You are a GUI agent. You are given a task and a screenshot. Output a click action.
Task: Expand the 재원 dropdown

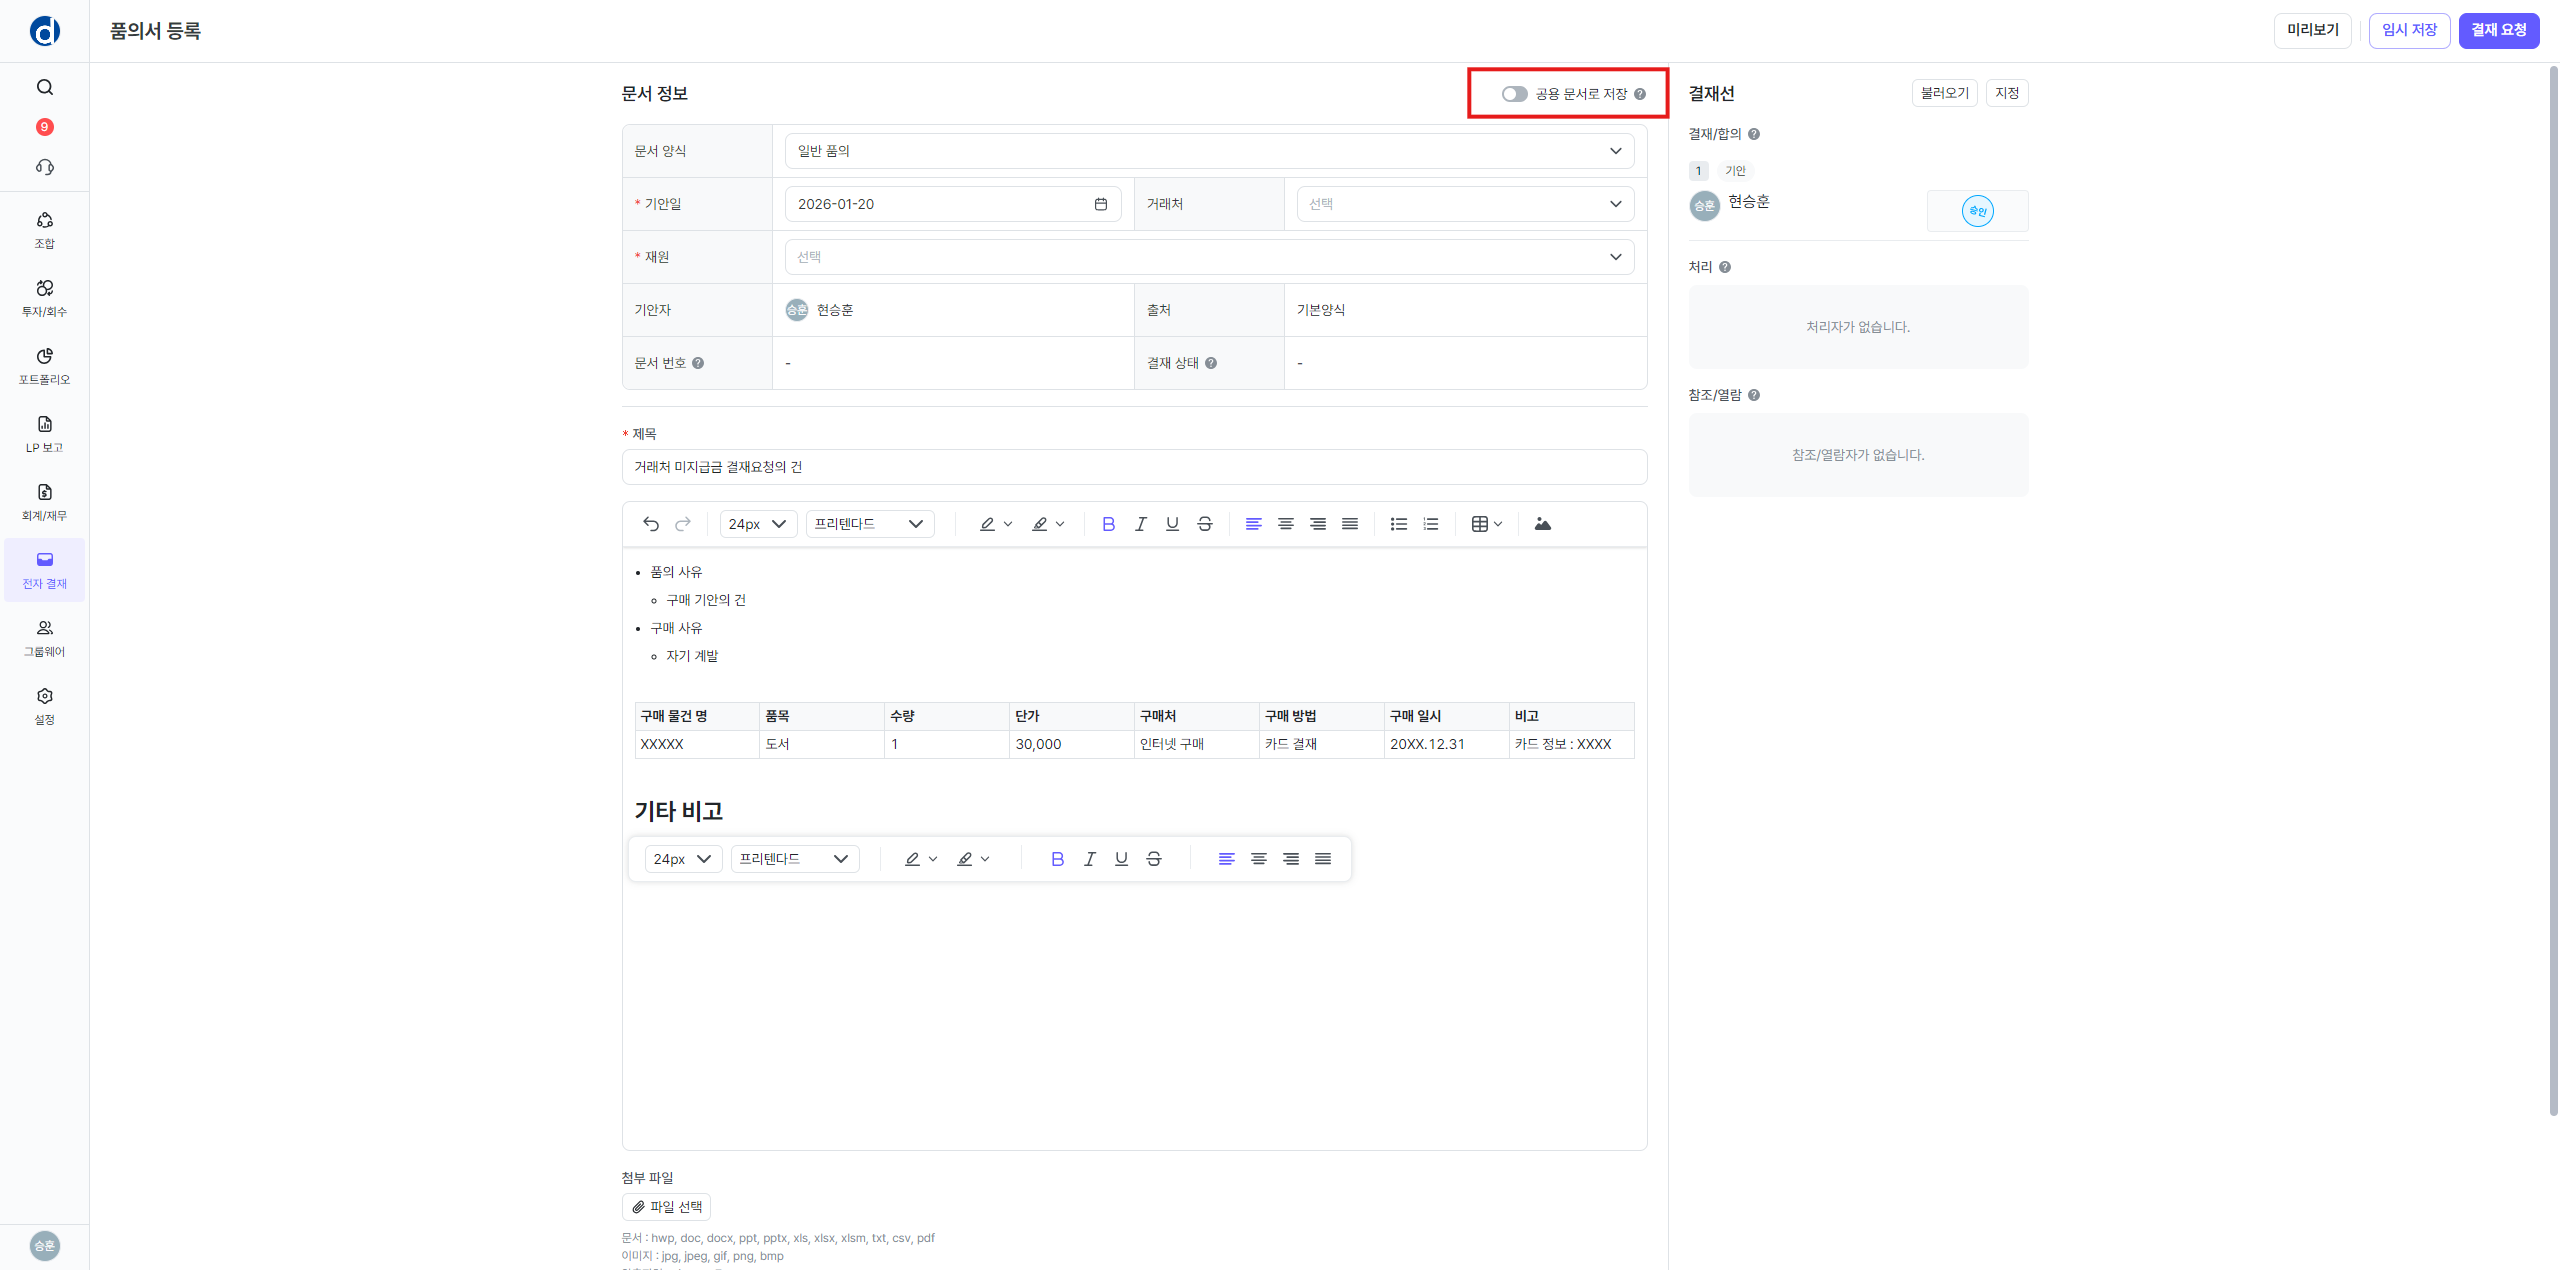coord(1209,257)
